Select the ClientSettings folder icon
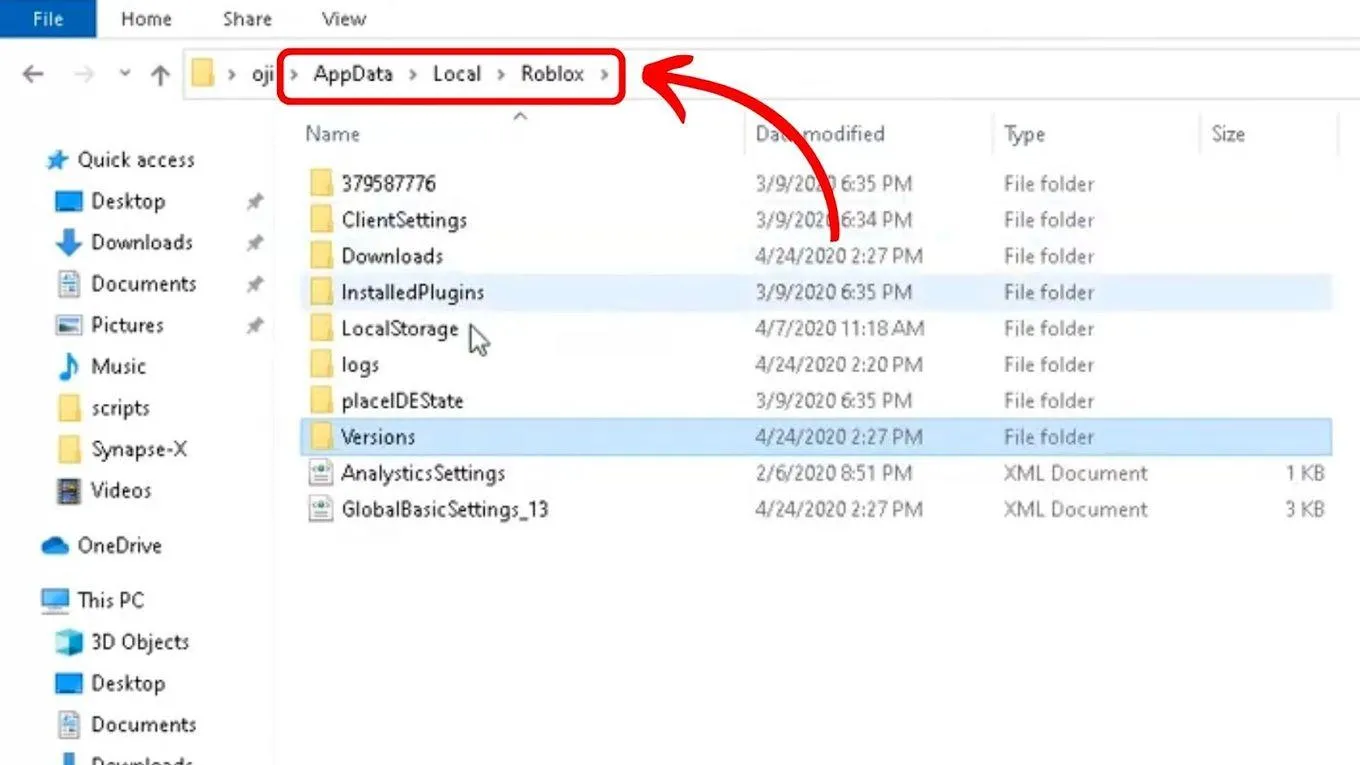 pos(320,219)
